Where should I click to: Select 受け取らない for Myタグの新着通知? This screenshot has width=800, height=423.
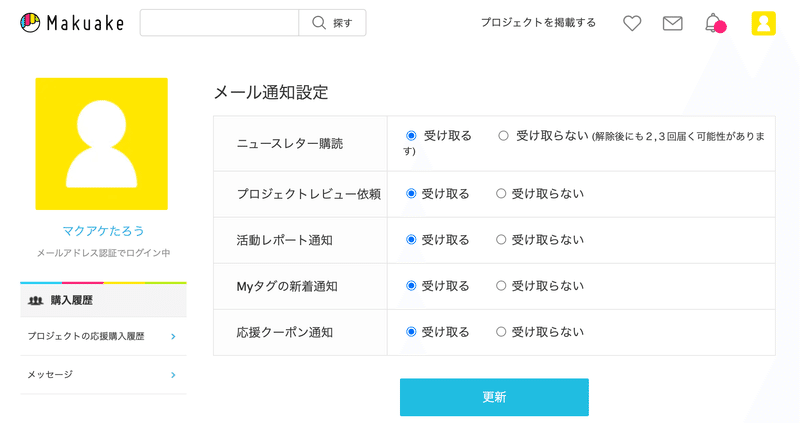pyautogui.click(x=501, y=285)
